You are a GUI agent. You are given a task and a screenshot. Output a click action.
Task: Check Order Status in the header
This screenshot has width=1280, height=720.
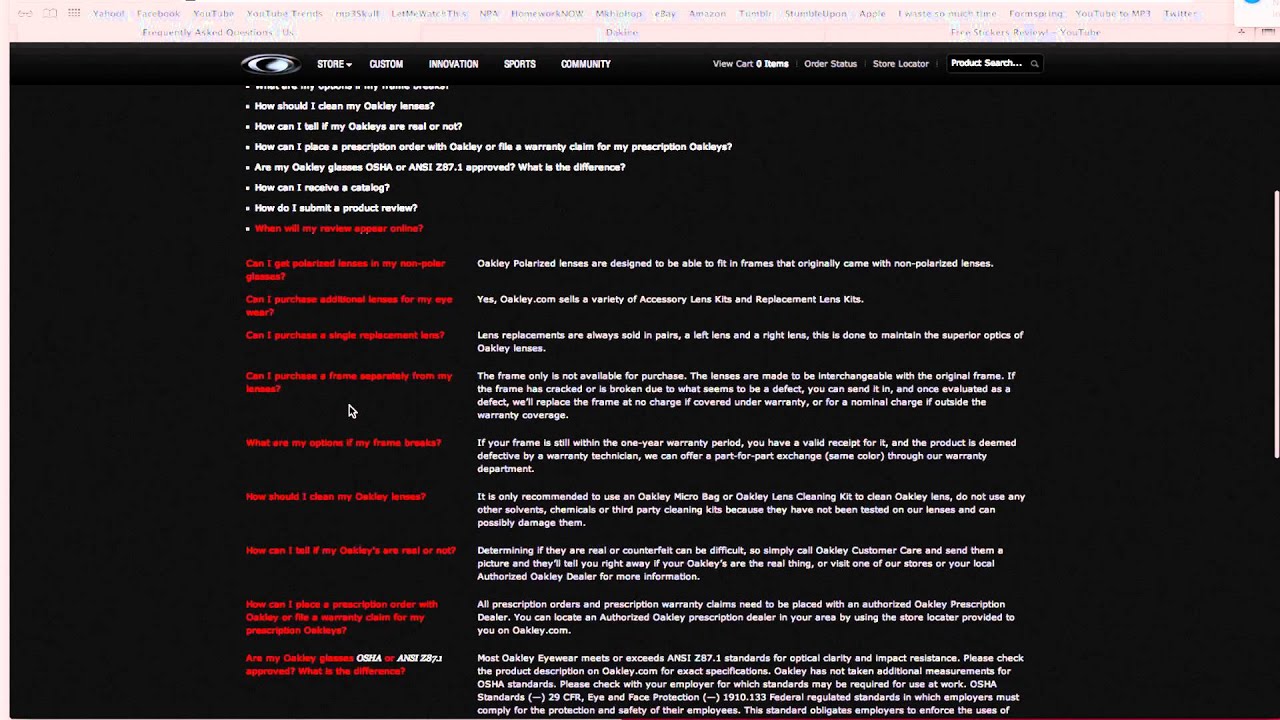(x=830, y=64)
